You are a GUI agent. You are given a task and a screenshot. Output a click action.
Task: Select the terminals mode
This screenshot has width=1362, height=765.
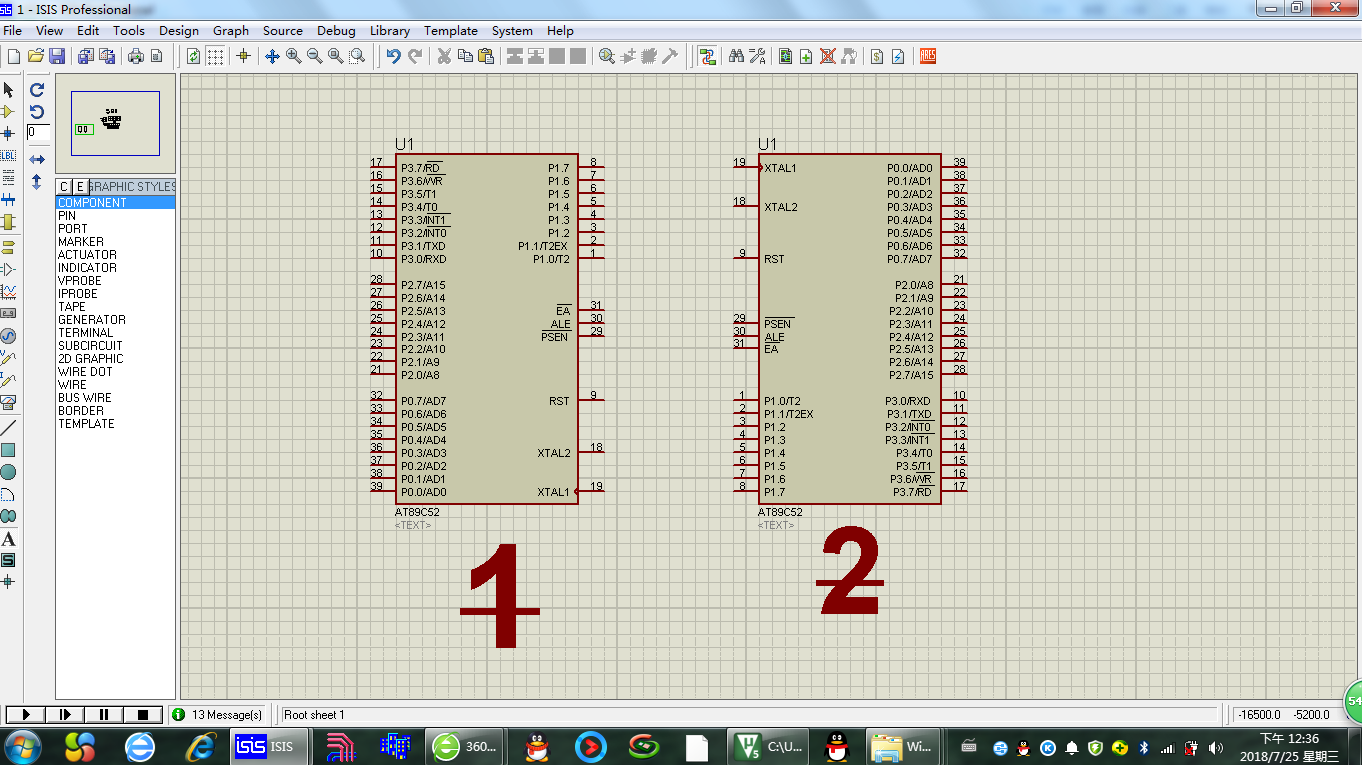tap(8, 248)
